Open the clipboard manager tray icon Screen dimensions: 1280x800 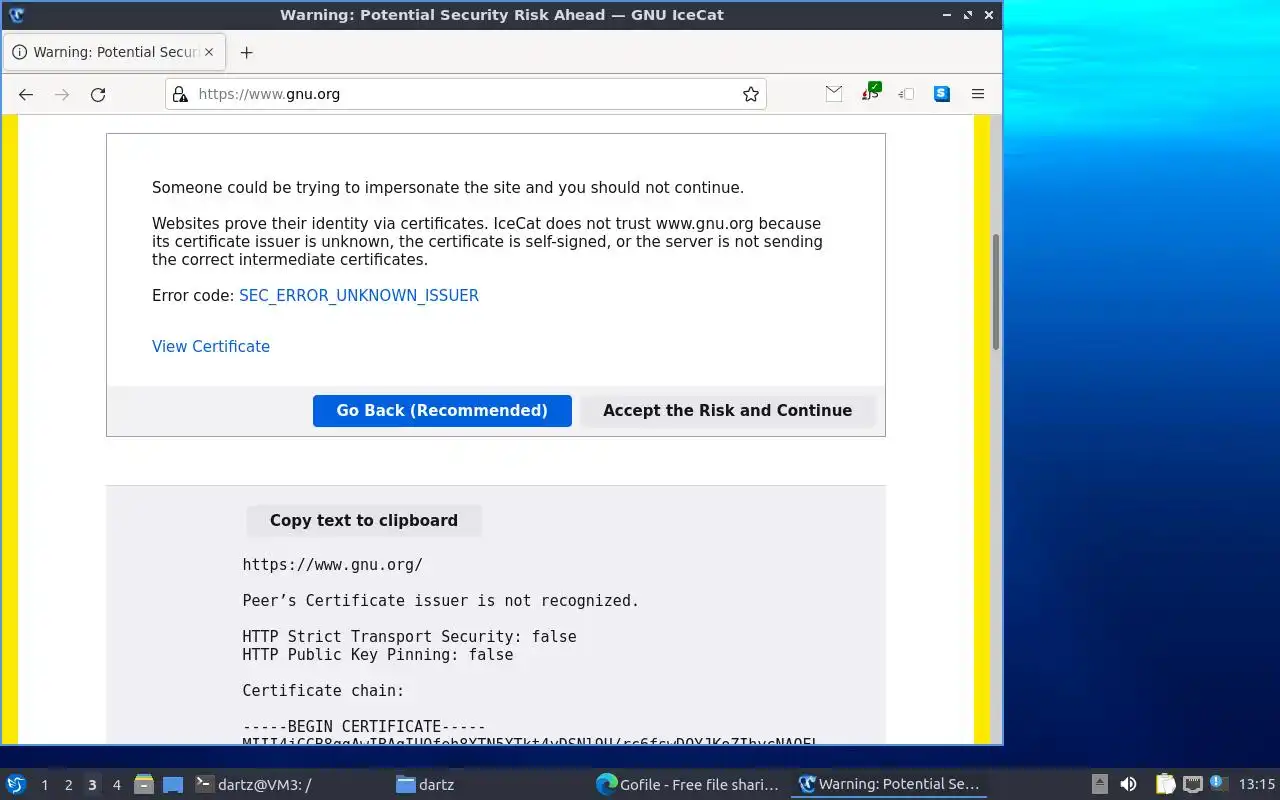coord(1165,785)
